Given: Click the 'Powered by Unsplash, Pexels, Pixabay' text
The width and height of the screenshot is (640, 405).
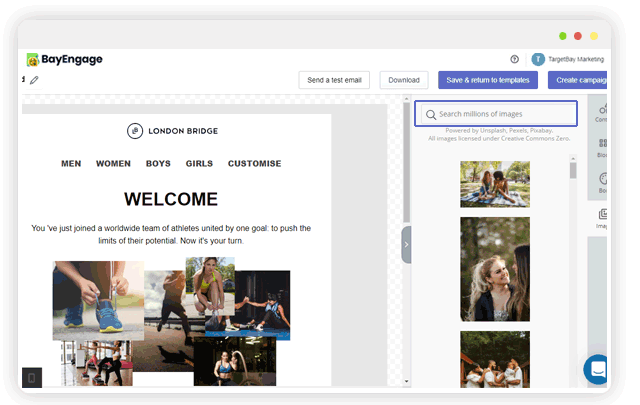Looking at the screenshot, I should (499, 131).
